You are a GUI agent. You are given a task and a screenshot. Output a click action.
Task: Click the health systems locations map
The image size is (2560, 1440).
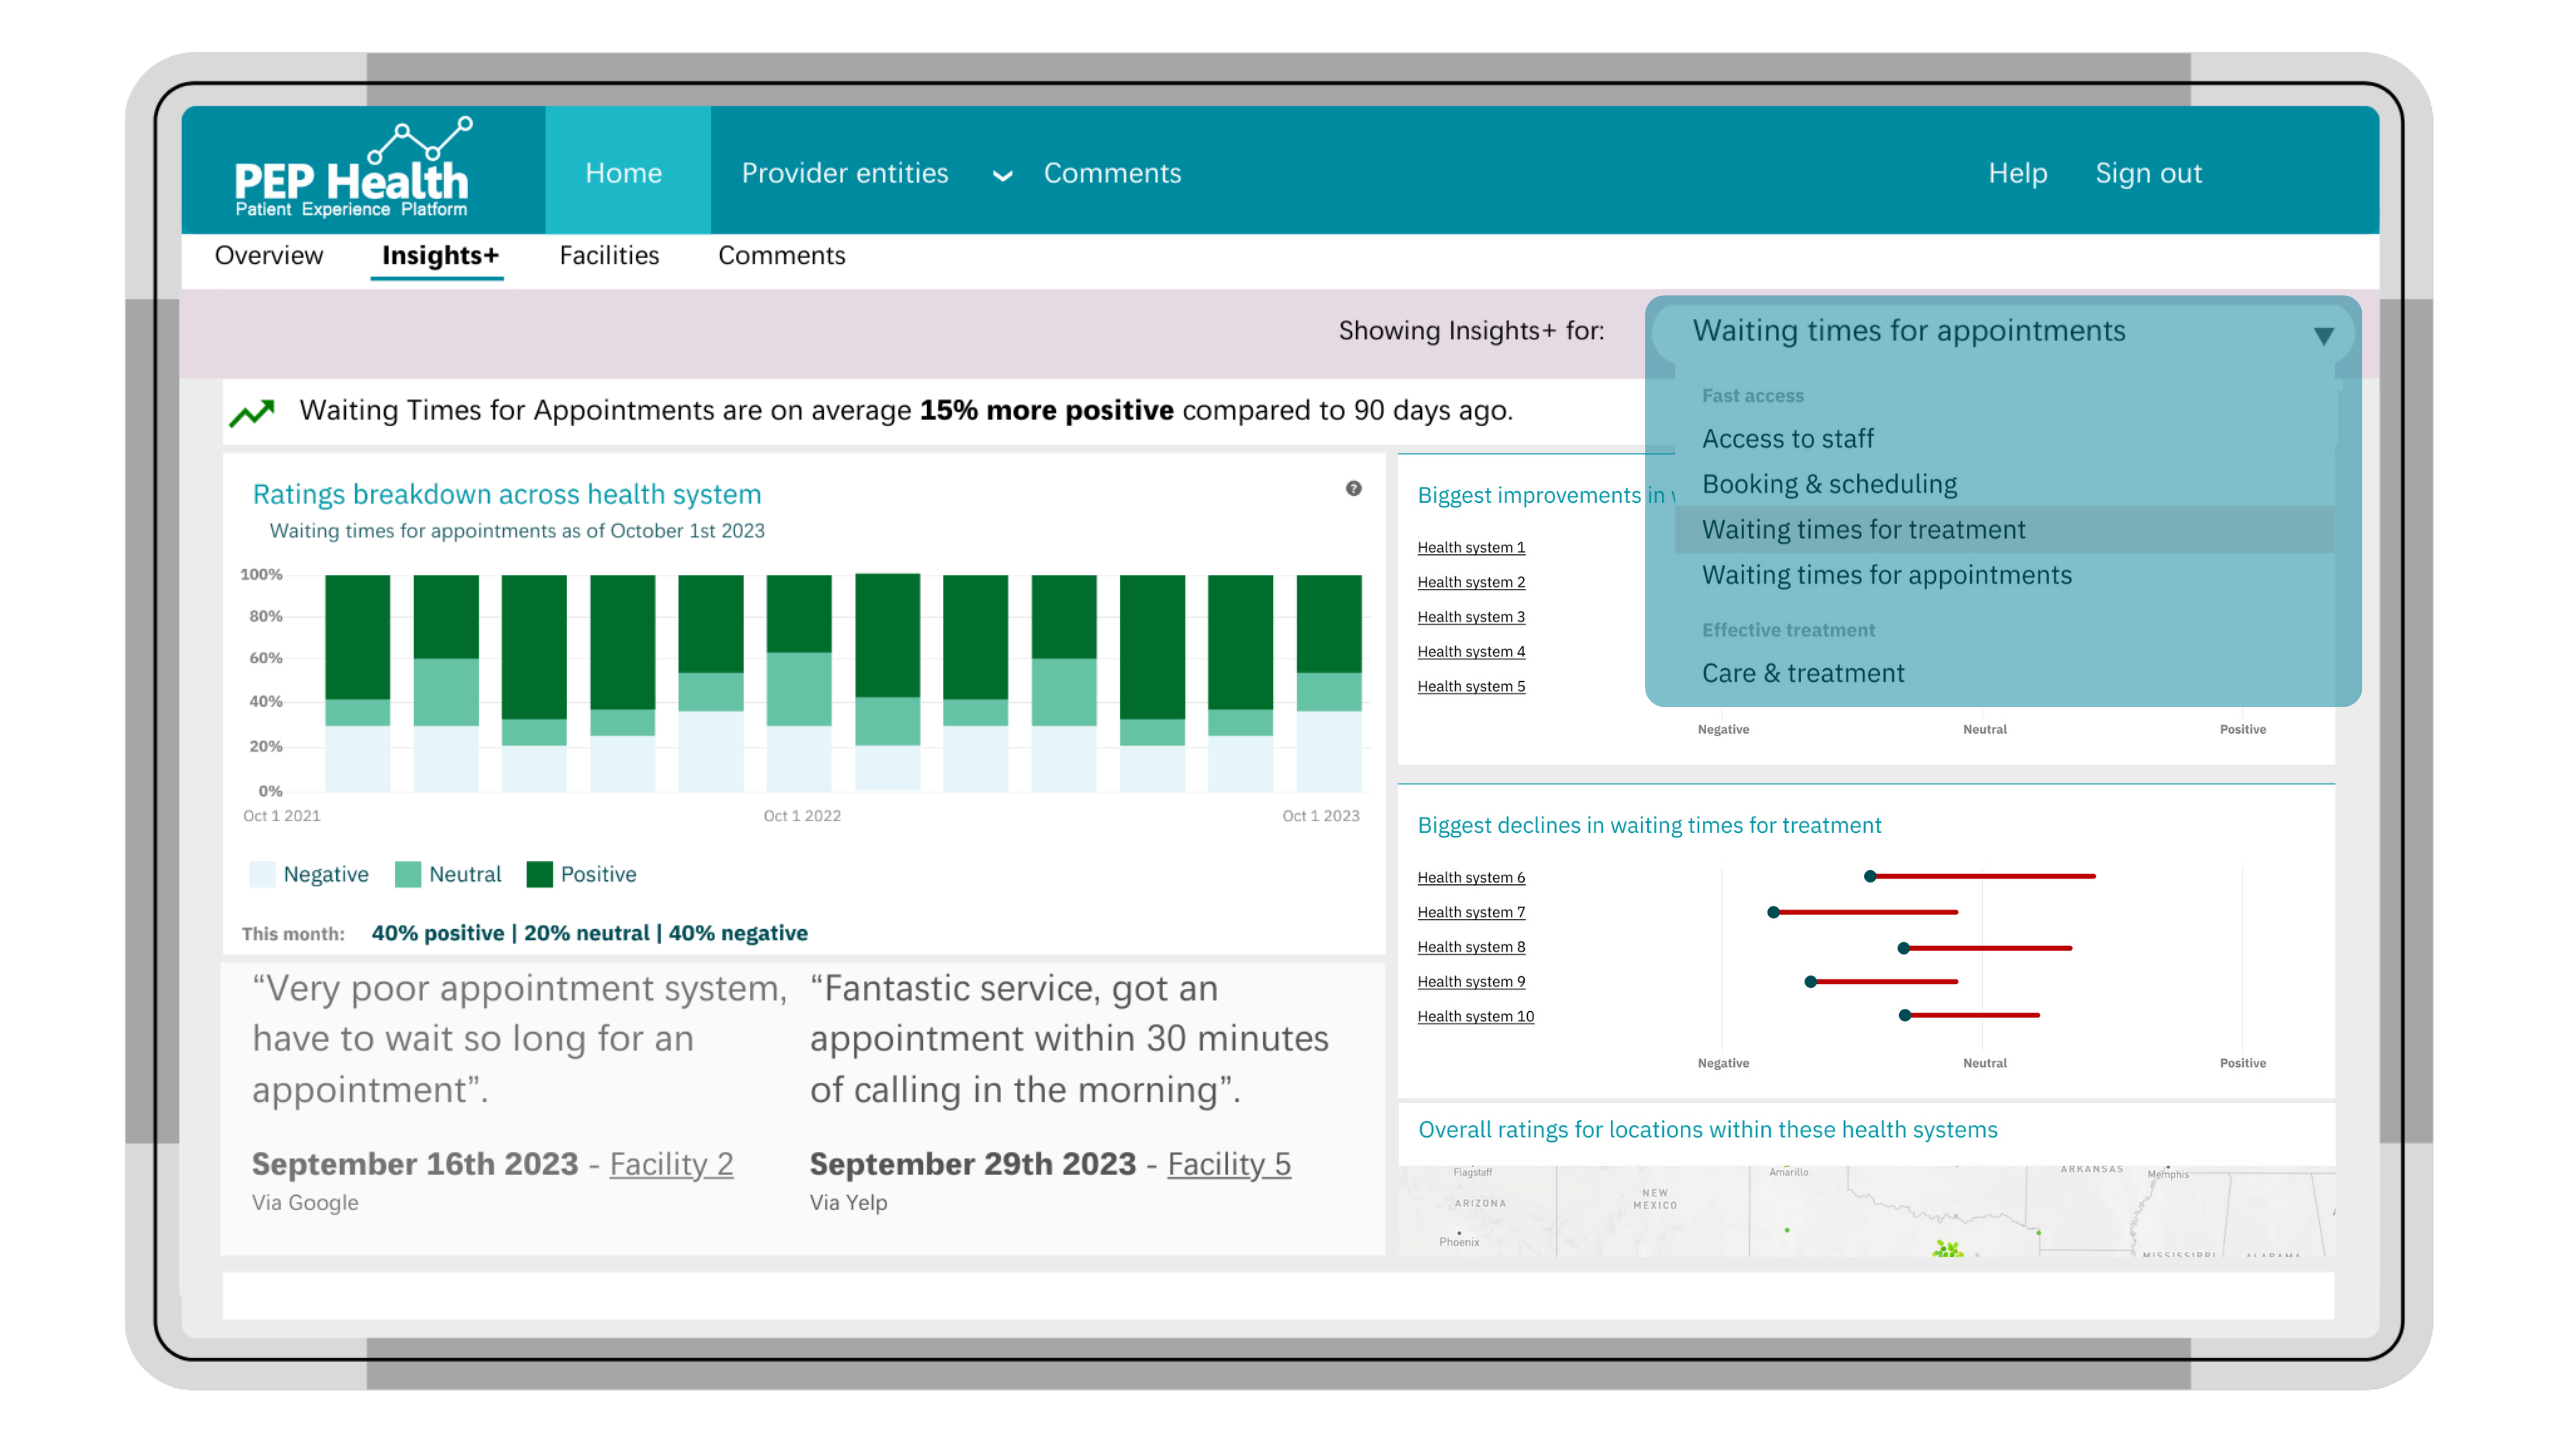[1866, 1212]
